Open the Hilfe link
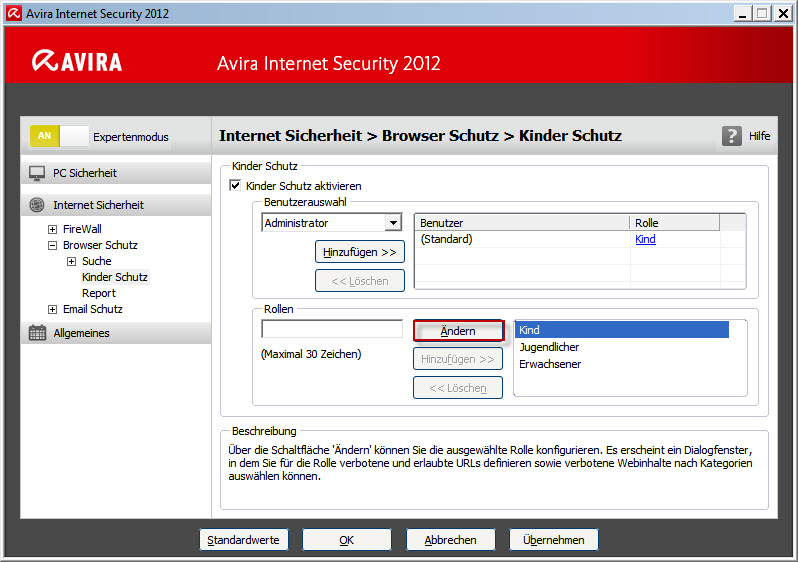 click(x=759, y=136)
